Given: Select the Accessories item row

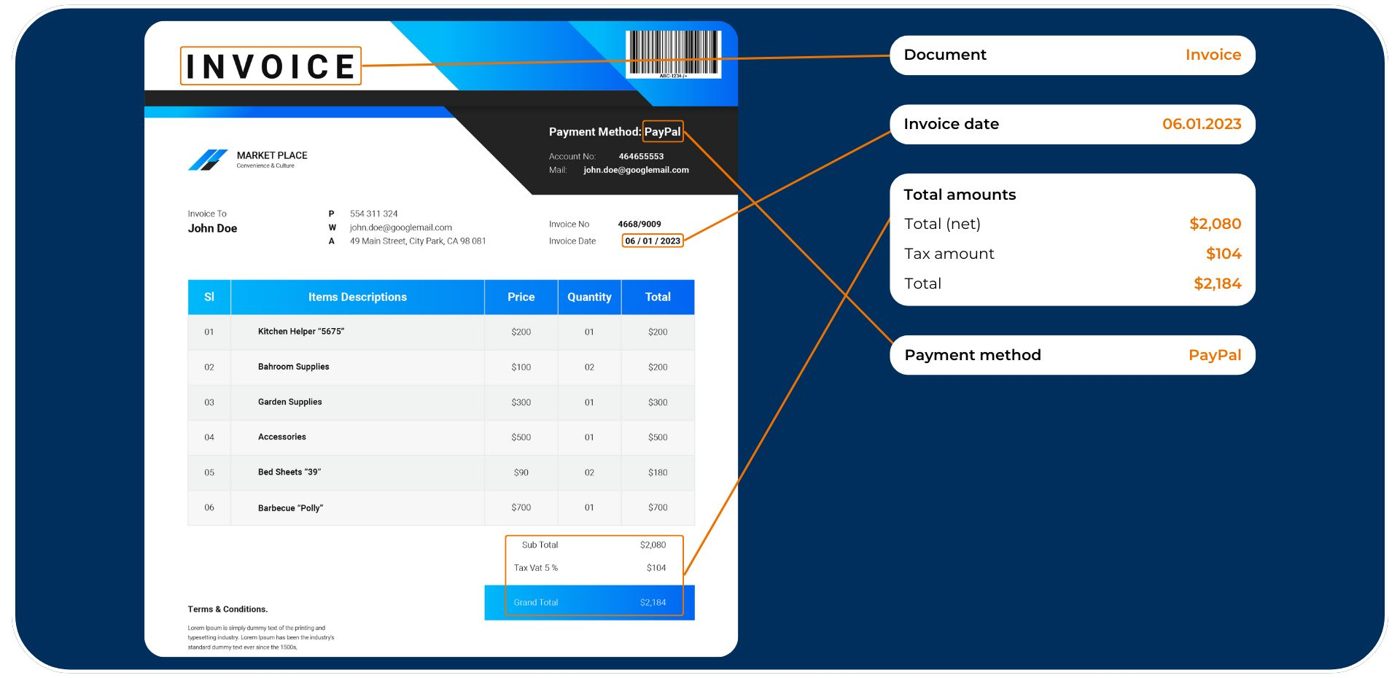Looking at the screenshot, I should click(x=441, y=437).
